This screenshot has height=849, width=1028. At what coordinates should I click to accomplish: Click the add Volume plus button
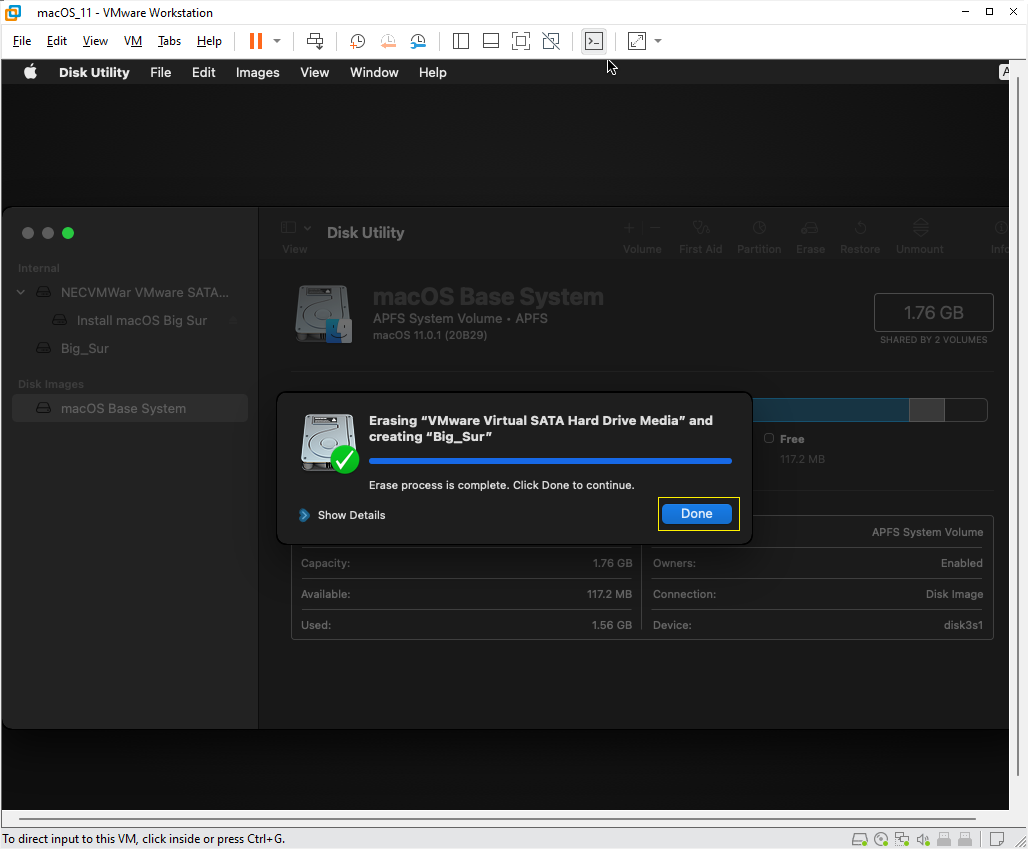629,228
